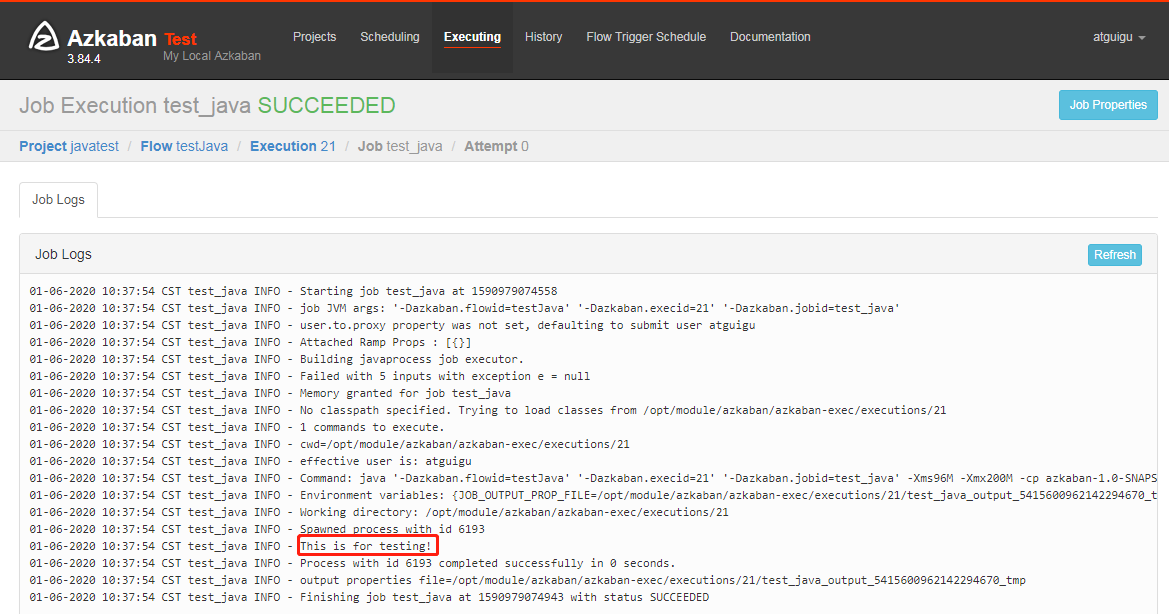Click log line 'Failed with 5 inputs with exception'

pos(309,377)
